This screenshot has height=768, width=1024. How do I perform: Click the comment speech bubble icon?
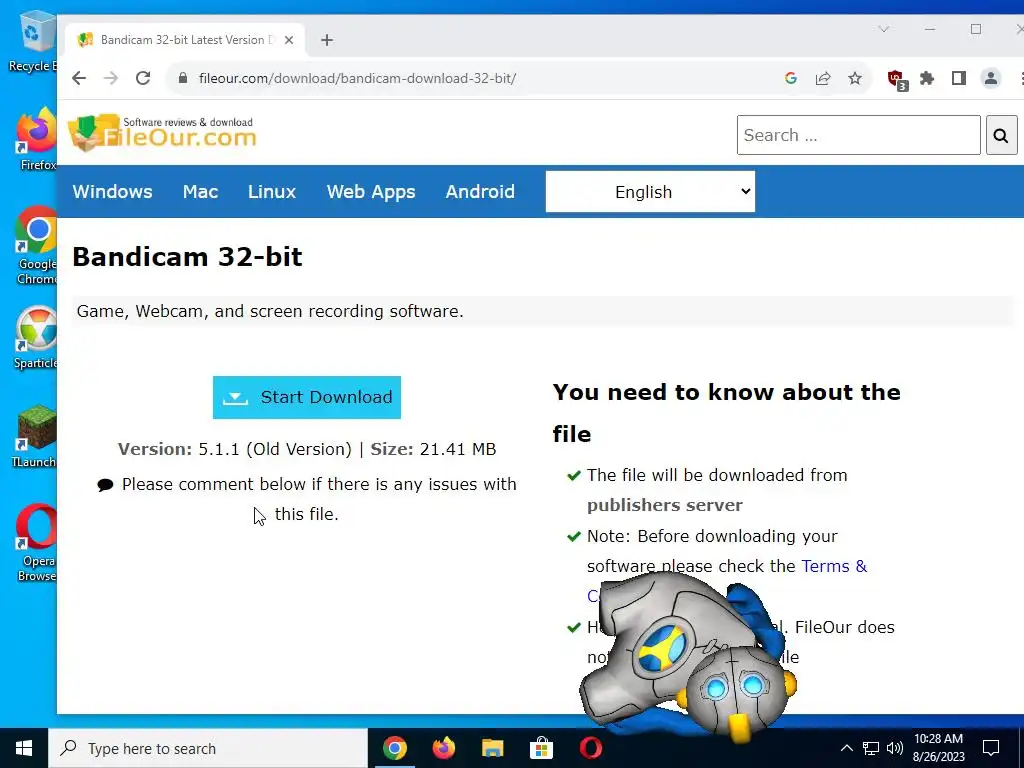click(105, 485)
